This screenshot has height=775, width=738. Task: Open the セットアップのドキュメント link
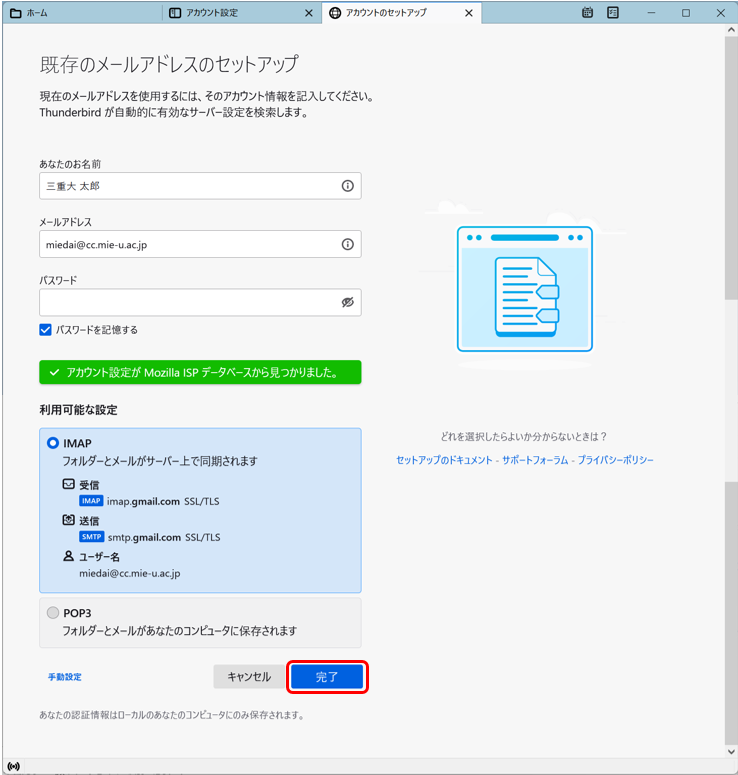[x=444, y=460]
